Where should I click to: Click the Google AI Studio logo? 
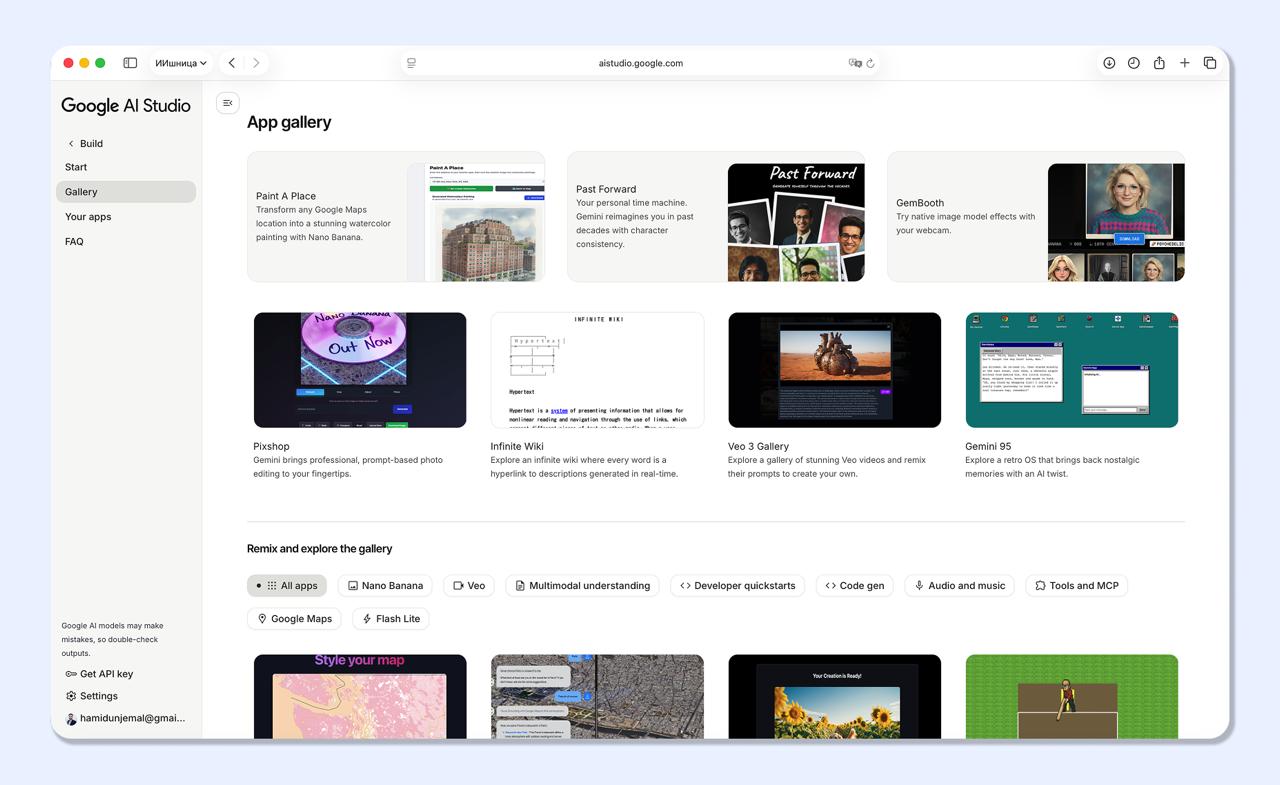(x=126, y=106)
